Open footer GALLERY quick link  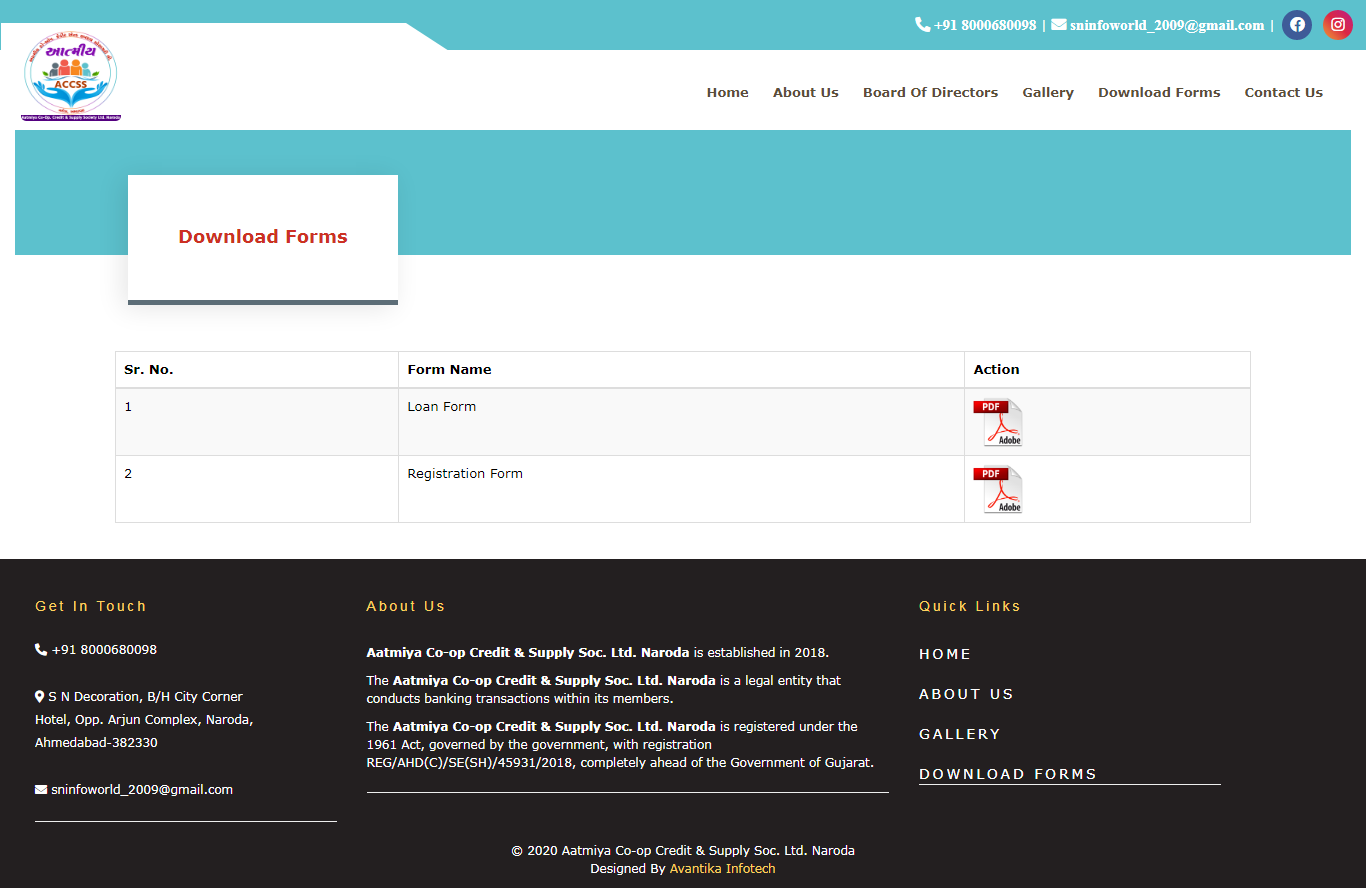coord(960,734)
